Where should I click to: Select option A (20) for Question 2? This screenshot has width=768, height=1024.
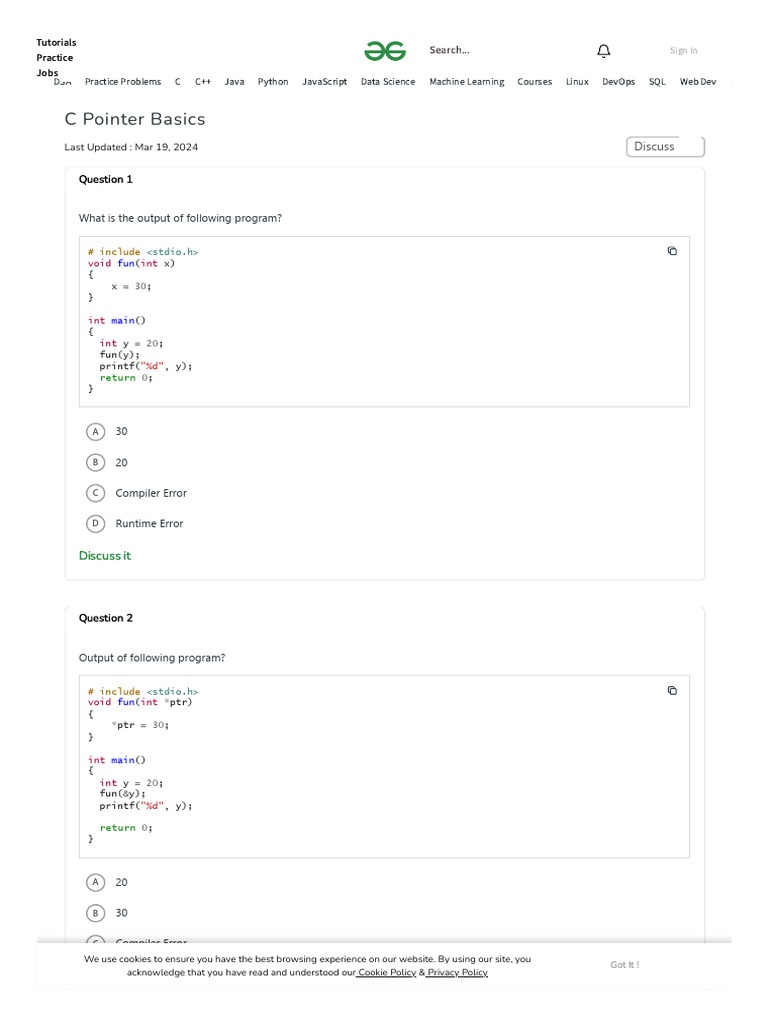[x=96, y=883]
